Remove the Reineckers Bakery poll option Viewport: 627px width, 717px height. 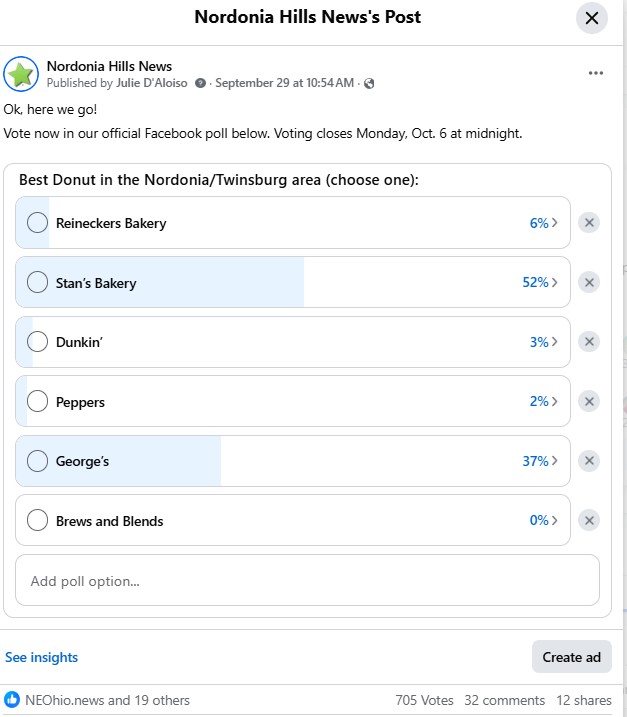[x=590, y=223]
